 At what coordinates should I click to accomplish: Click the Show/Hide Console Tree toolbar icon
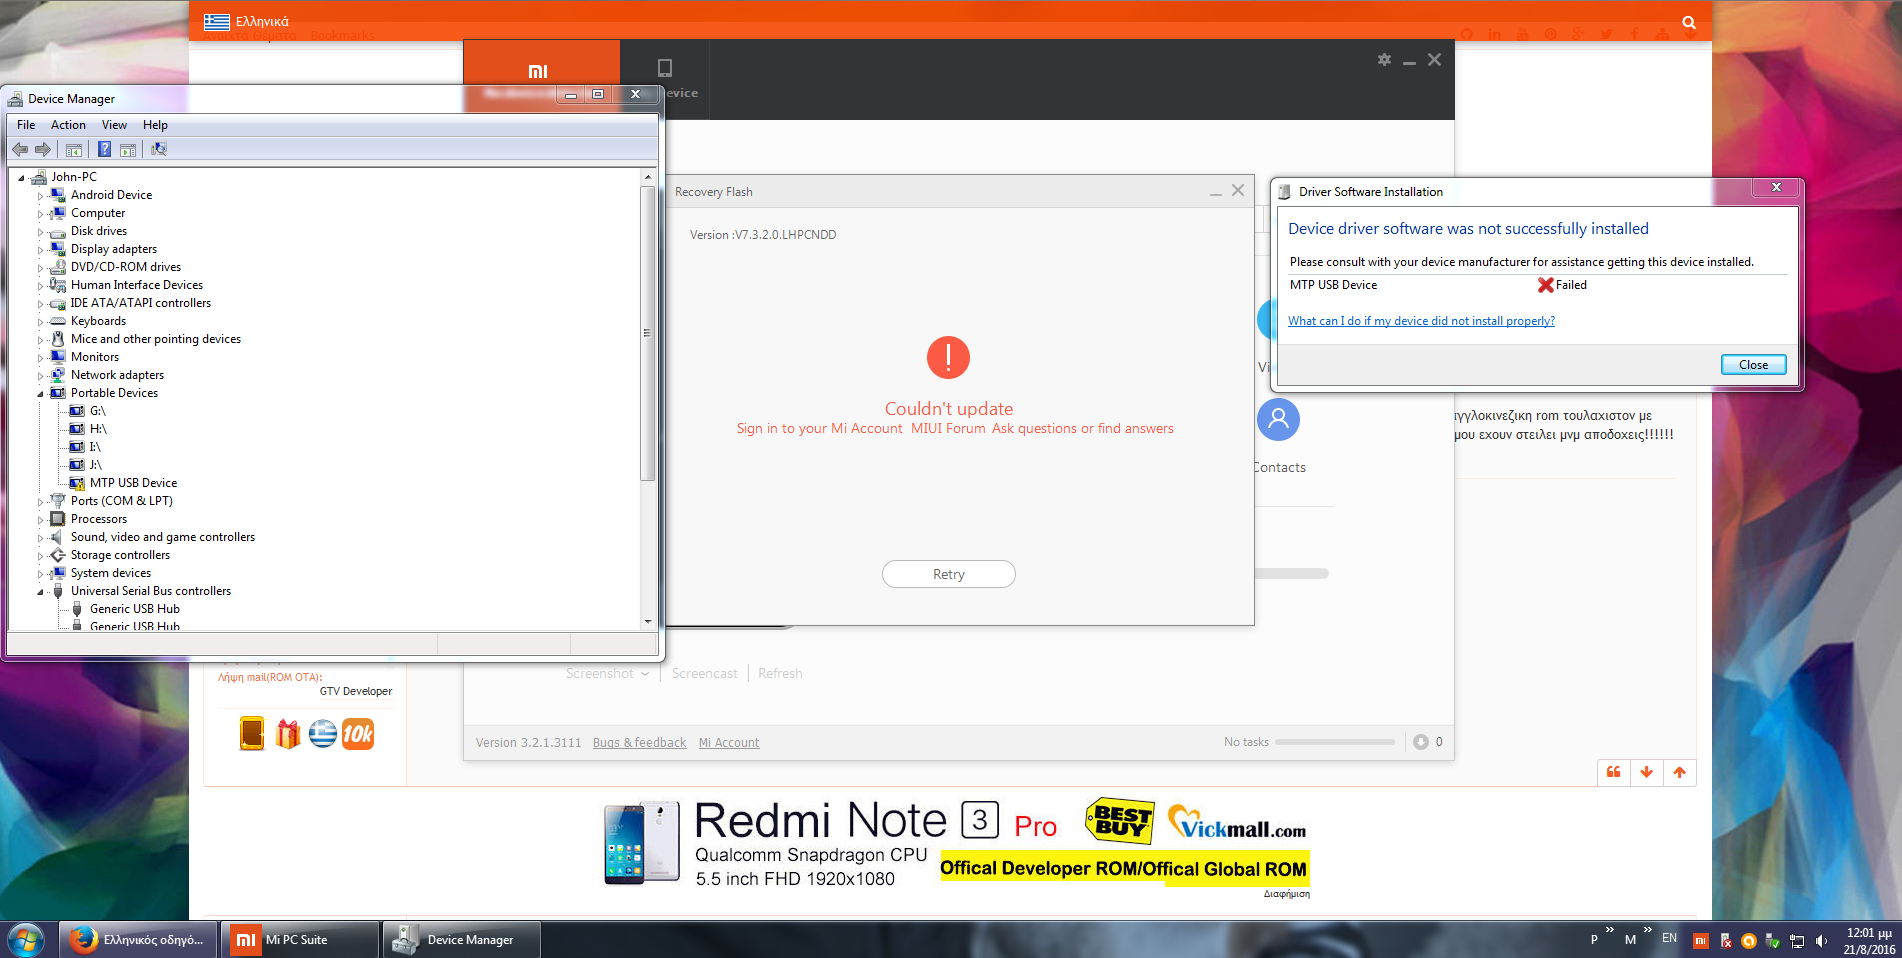point(74,149)
